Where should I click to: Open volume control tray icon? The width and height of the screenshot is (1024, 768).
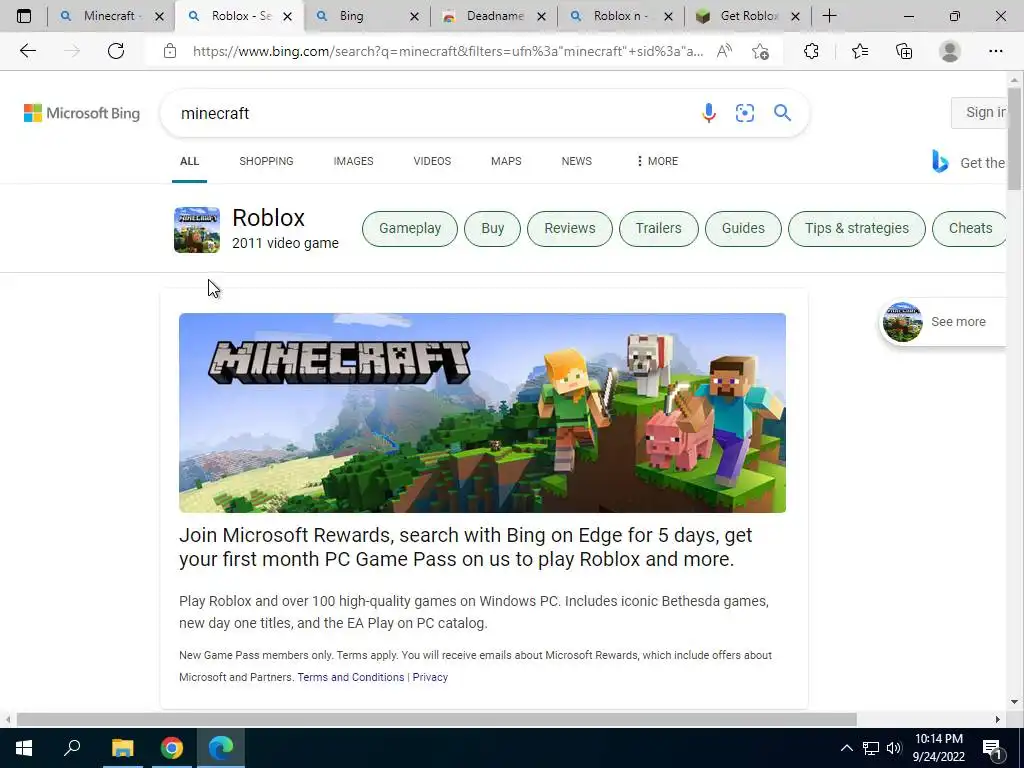click(894, 748)
